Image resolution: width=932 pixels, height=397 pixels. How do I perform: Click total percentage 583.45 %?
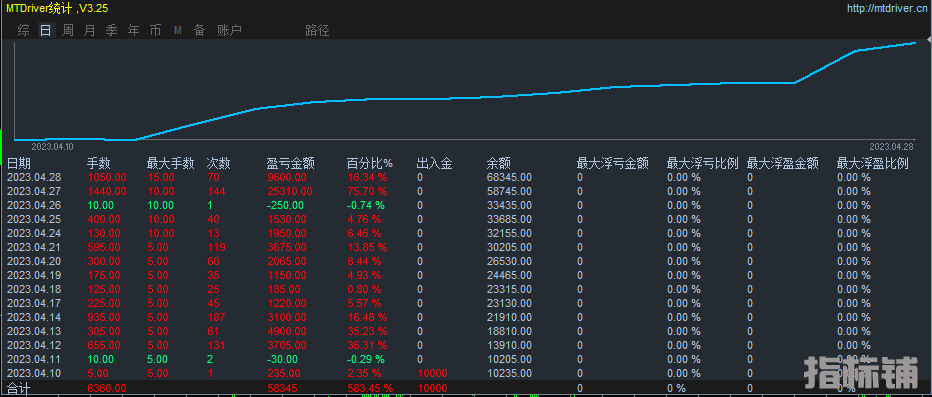370,388
